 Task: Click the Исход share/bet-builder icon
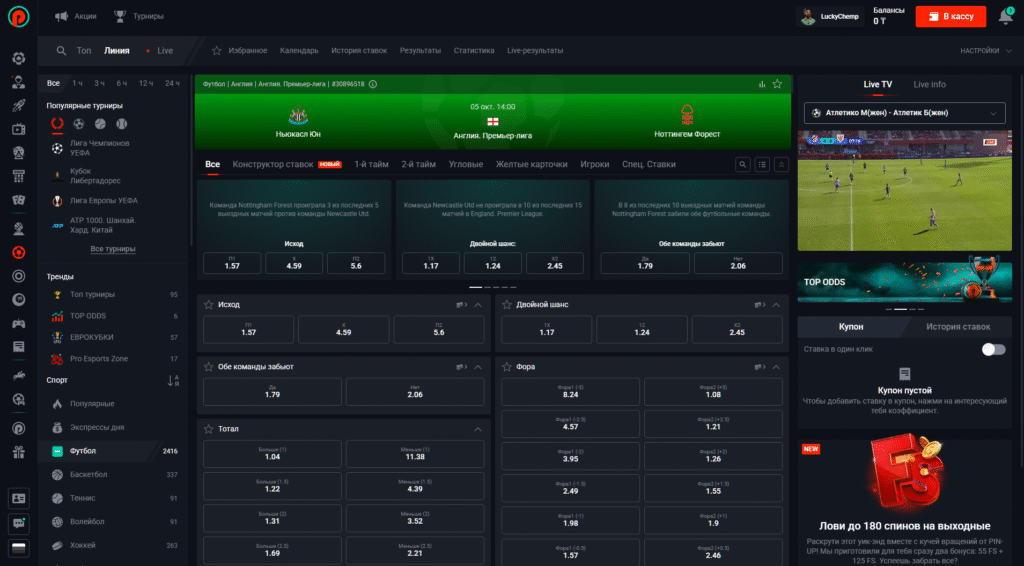point(461,305)
